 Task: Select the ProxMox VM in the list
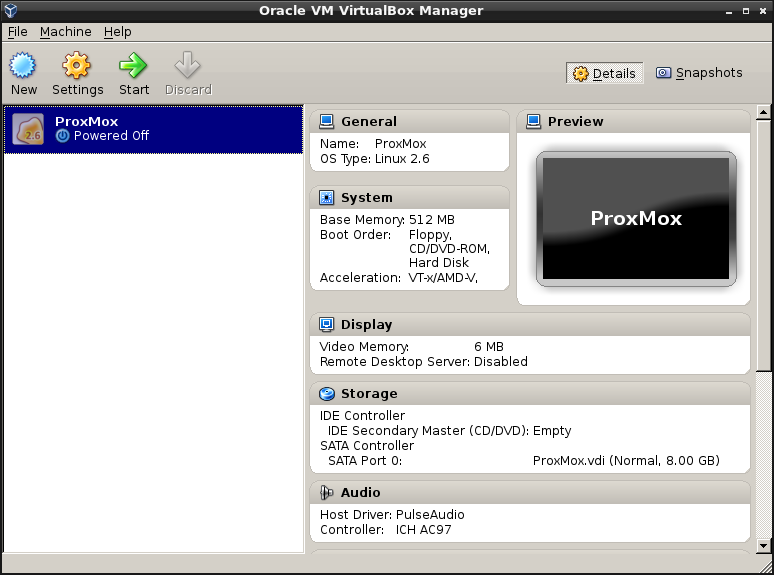153,129
